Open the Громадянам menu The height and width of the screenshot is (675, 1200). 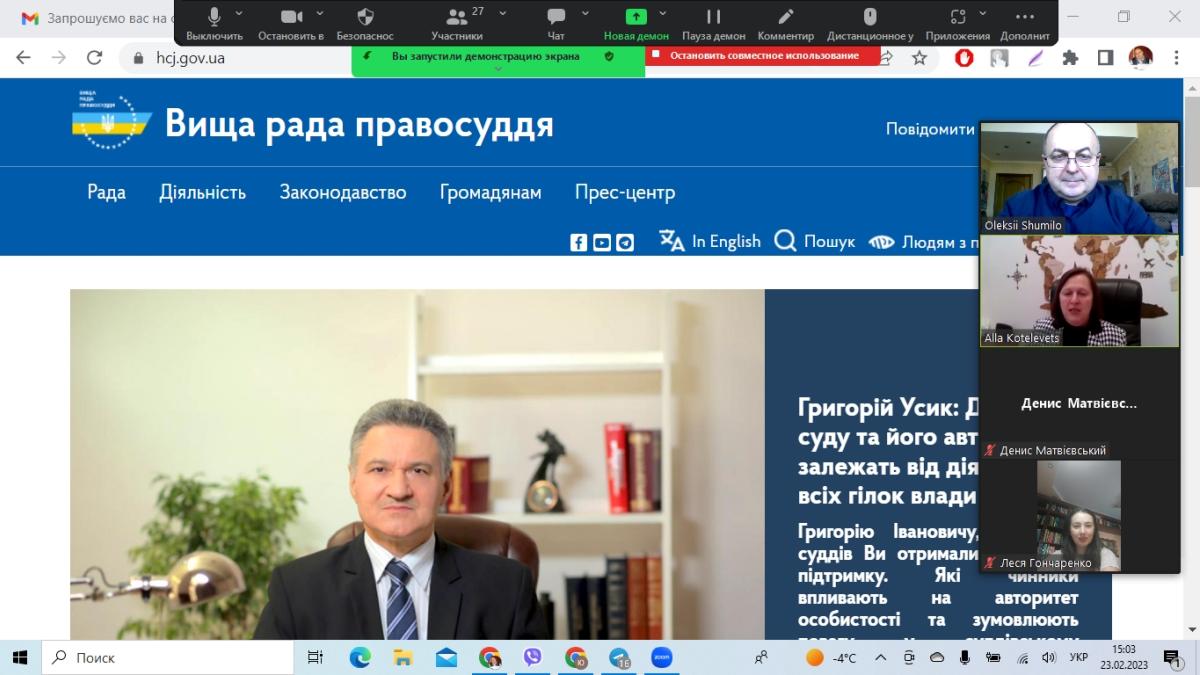coord(490,192)
